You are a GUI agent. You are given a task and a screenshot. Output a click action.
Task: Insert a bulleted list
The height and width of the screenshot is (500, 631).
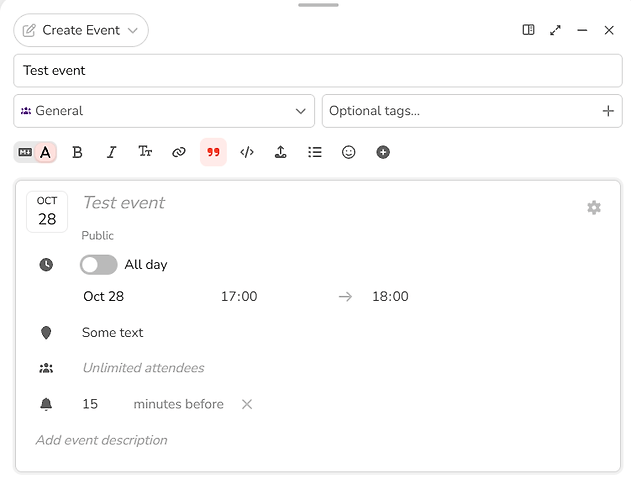pyautogui.click(x=315, y=152)
